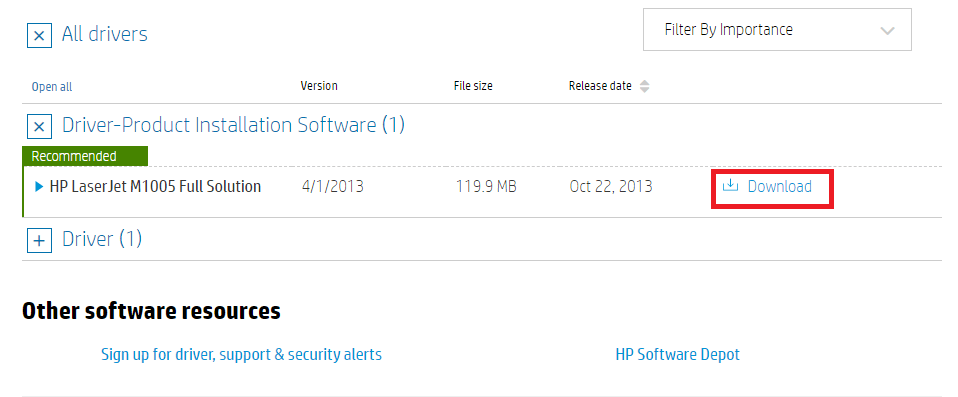Viewport: 958px width, 397px height.
Task: Click the All drivers heading text
Action: (104, 34)
